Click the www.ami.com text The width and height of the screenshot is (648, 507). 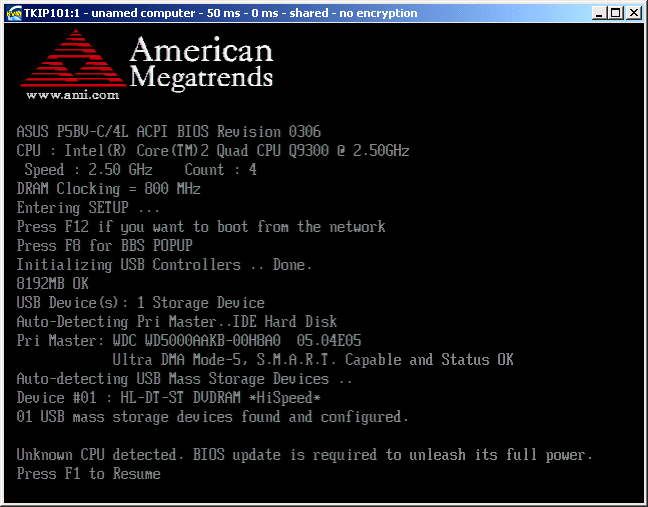click(73, 95)
